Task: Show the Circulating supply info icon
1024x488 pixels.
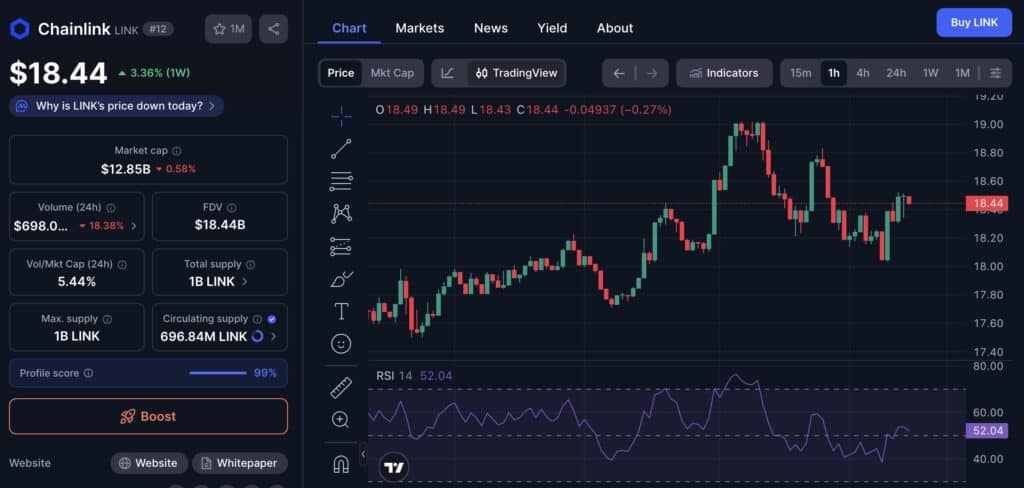Action: tap(257, 319)
